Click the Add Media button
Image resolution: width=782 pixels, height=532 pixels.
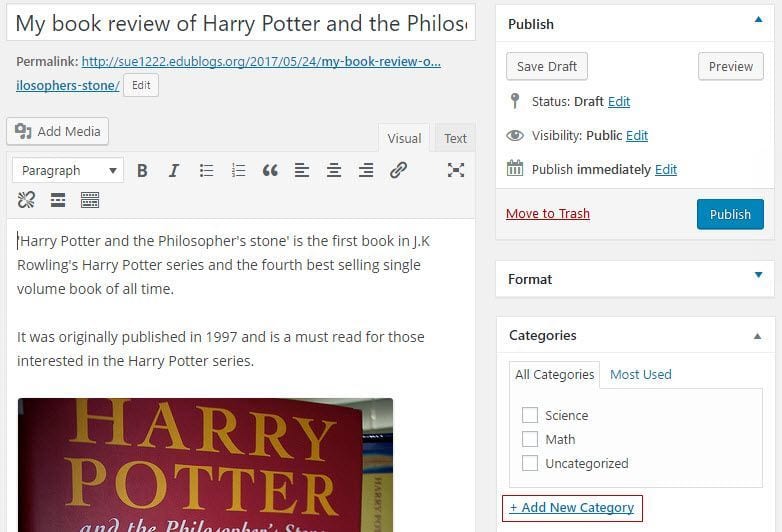point(57,132)
